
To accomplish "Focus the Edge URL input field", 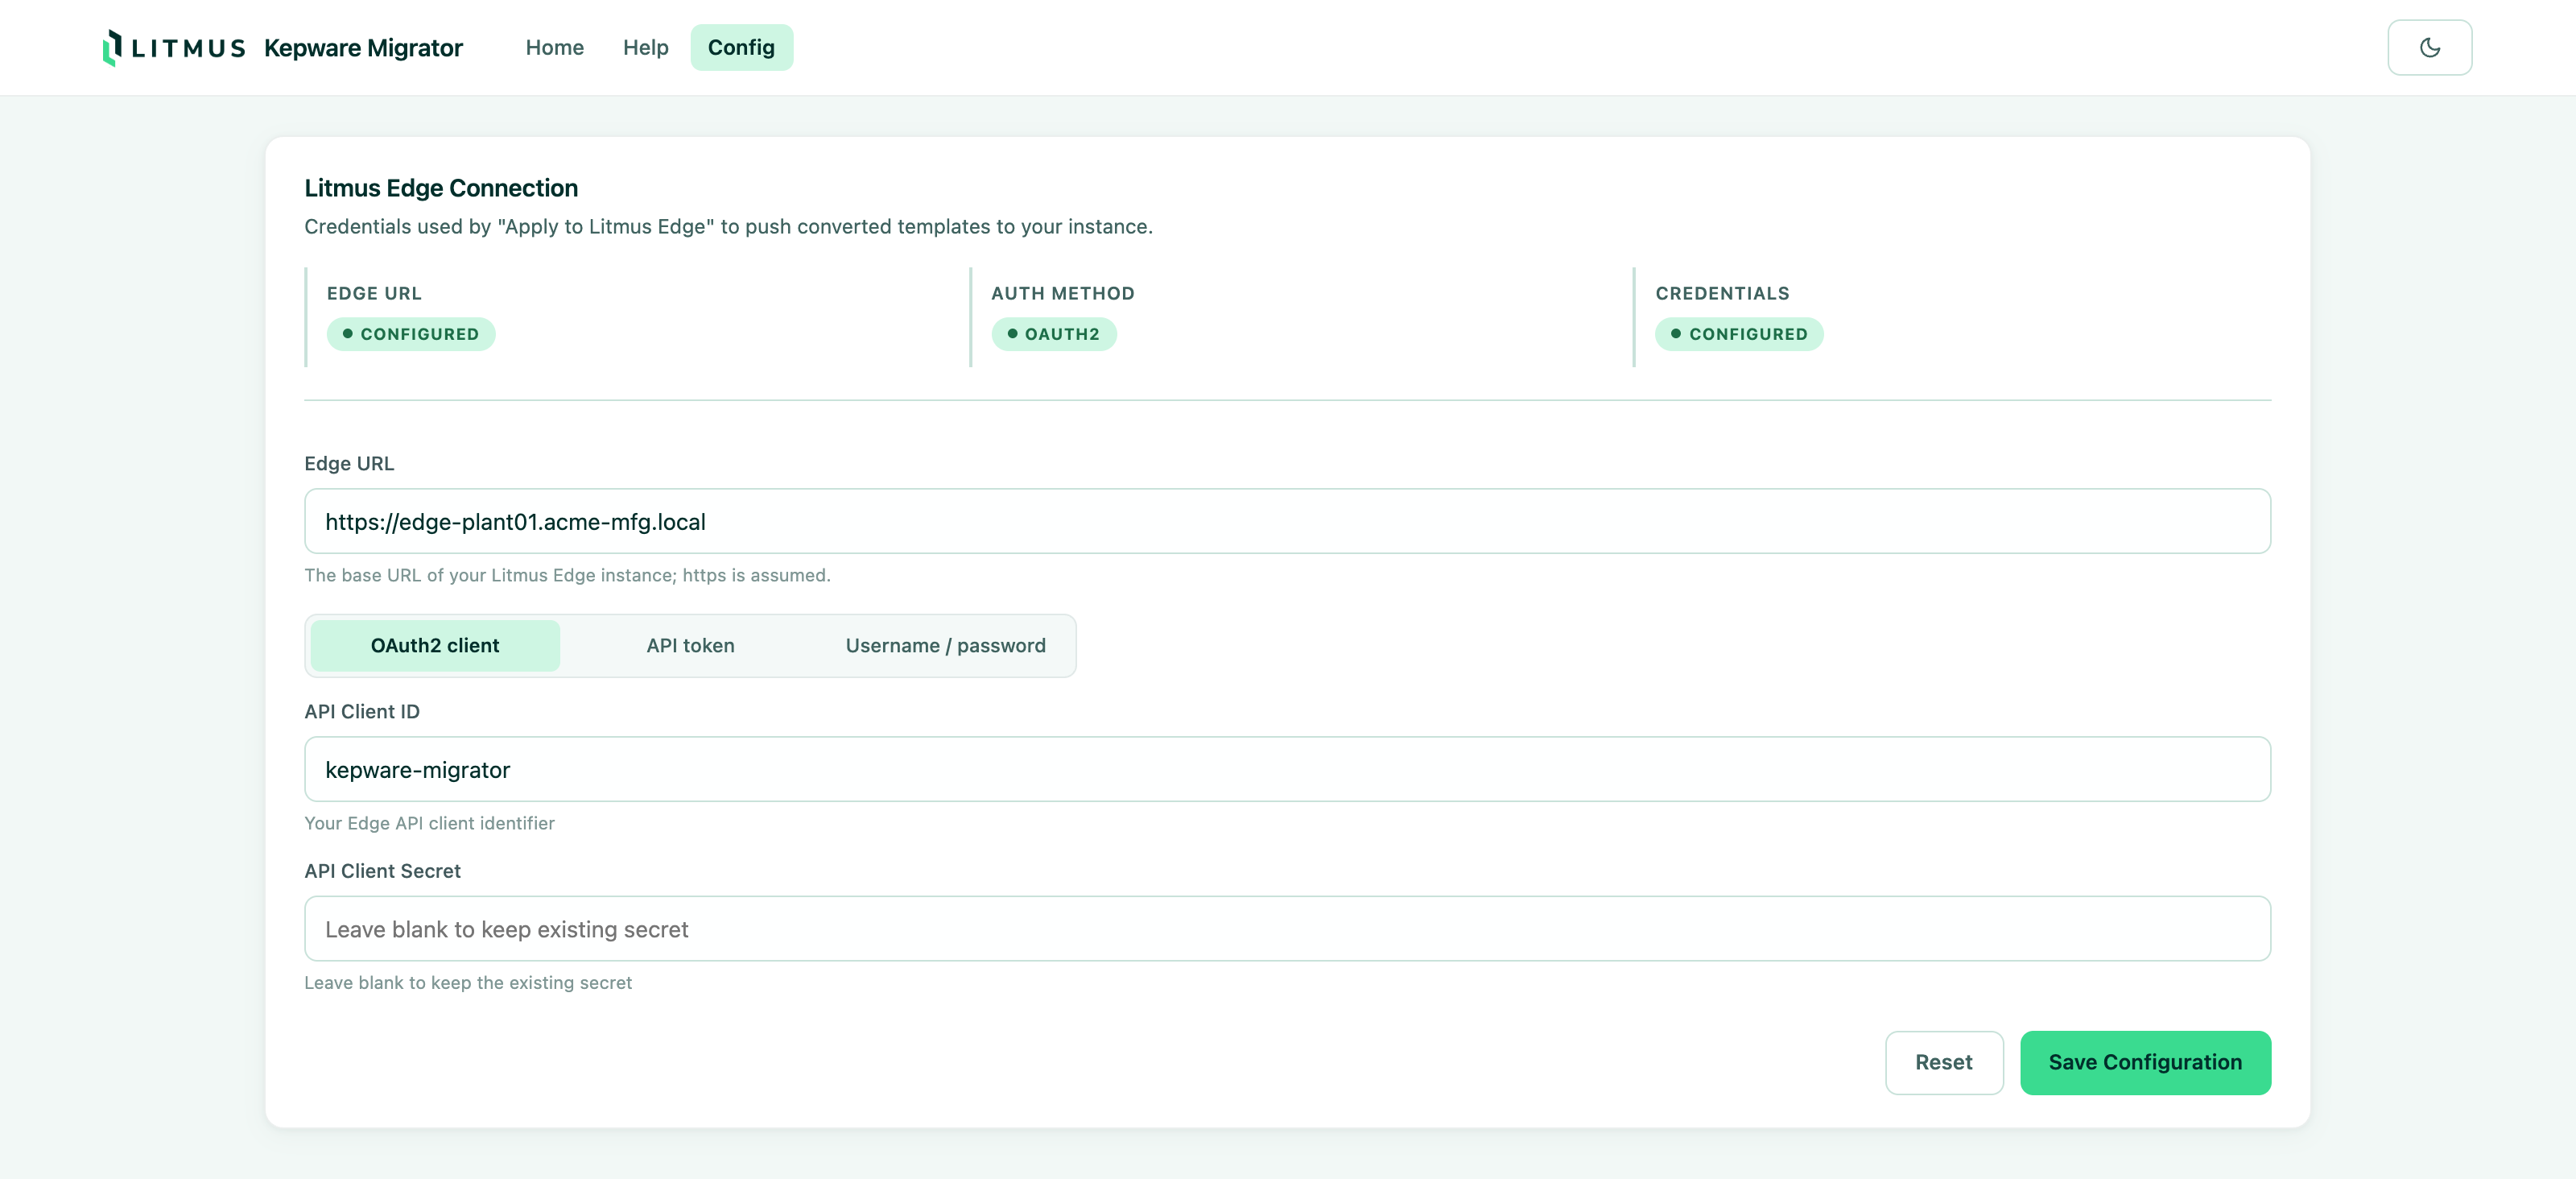I will pos(1287,521).
